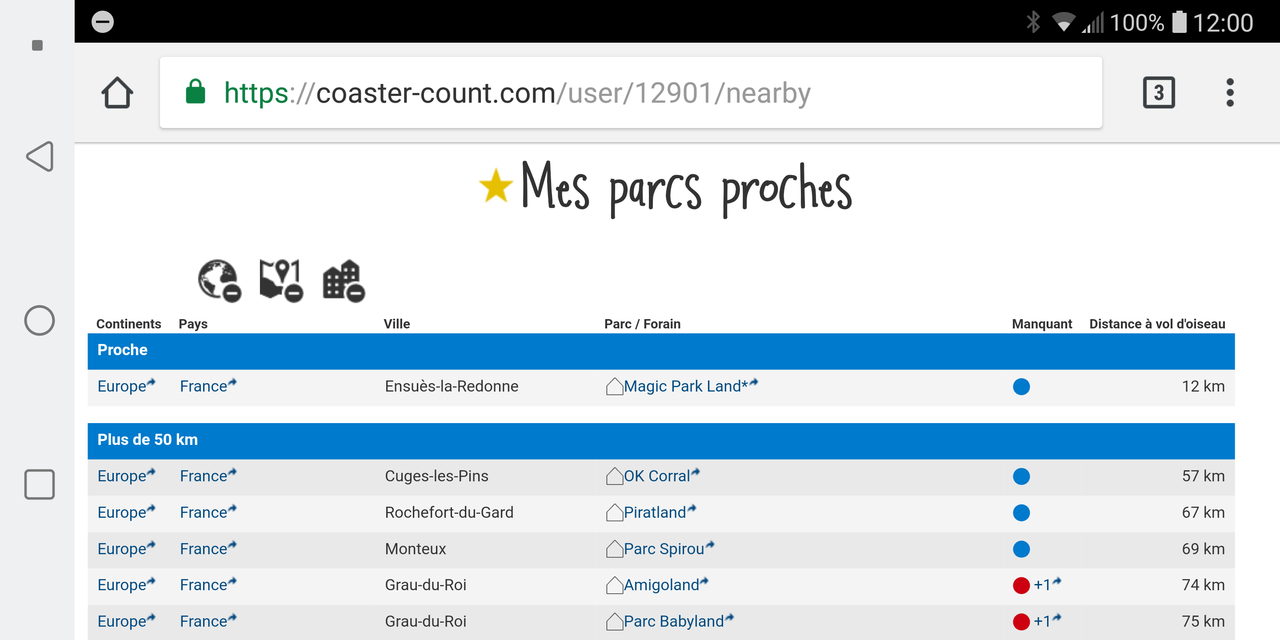The image size is (1280, 640).
Task: Click the 12 km distance value
Action: coord(1203,386)
